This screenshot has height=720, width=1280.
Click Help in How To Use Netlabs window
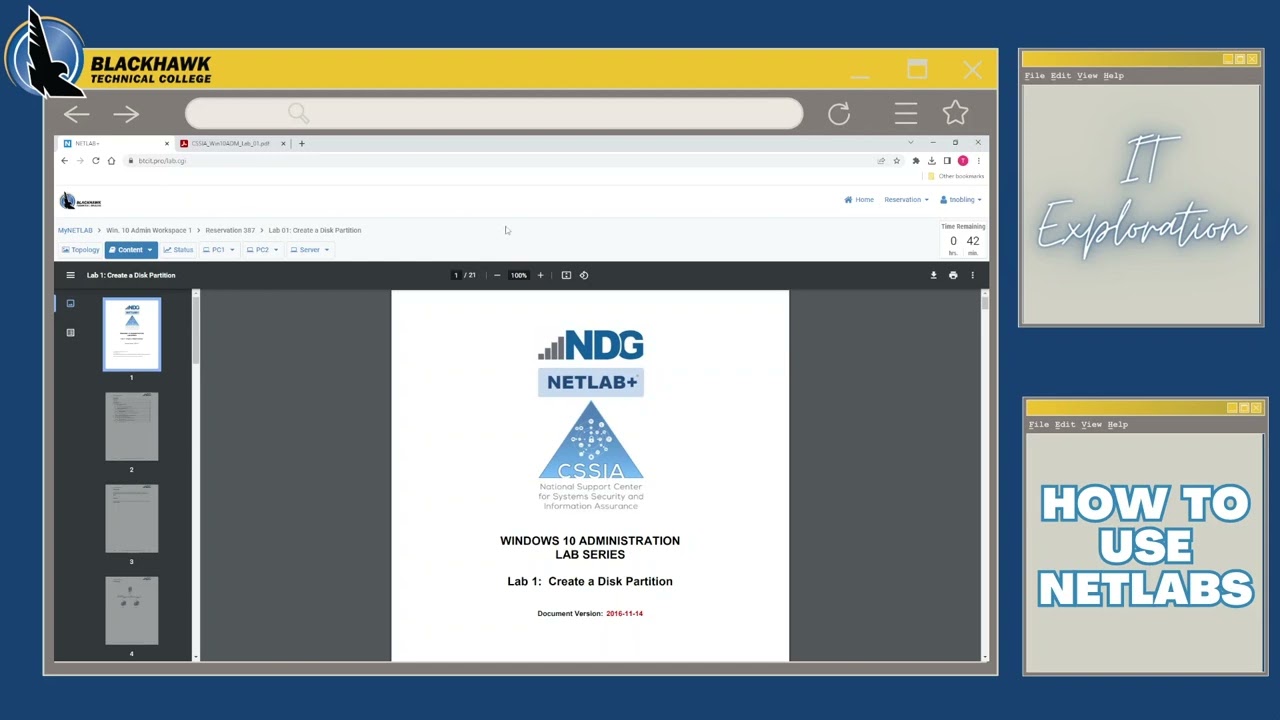point(1118,425)
